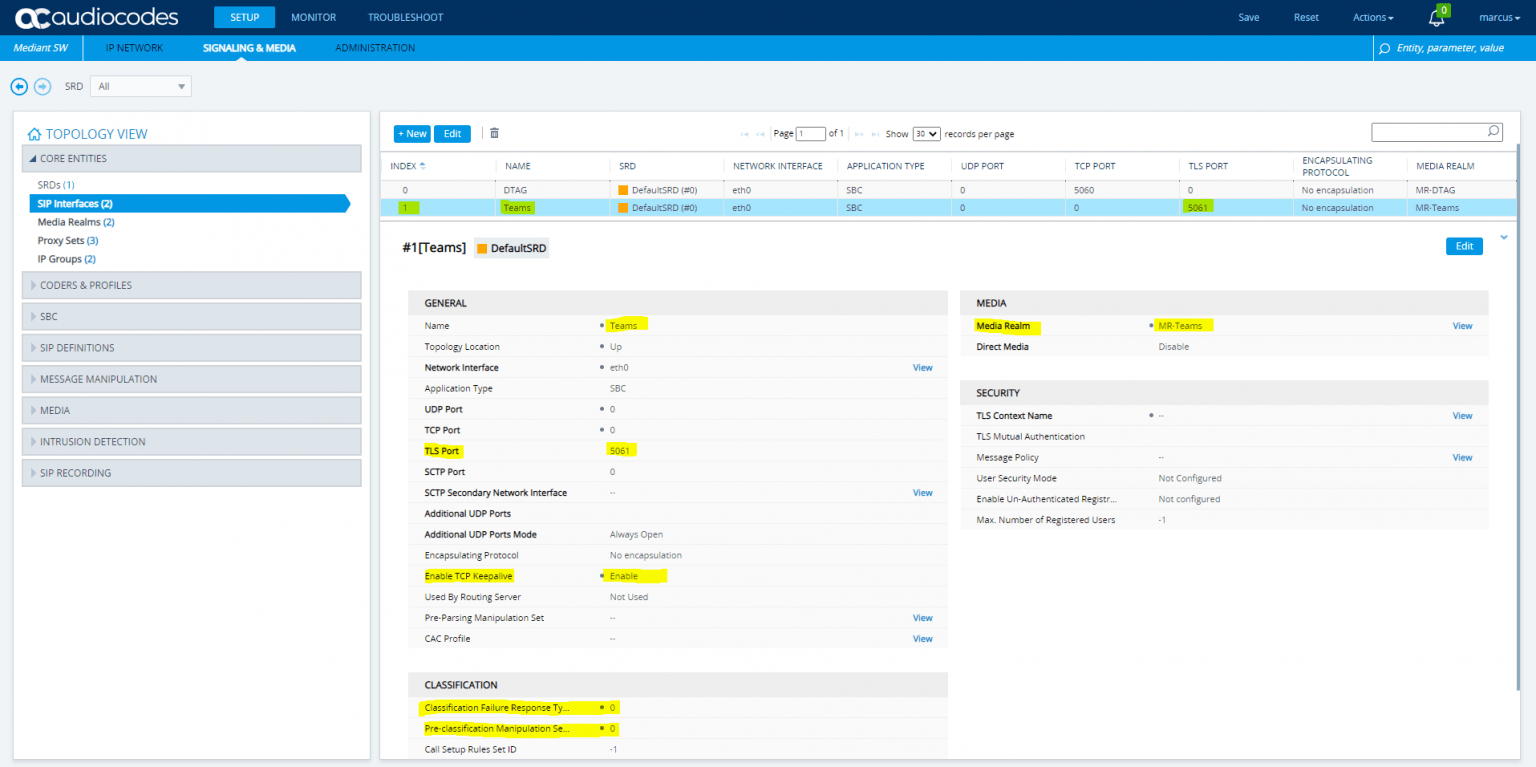1536x767 pixels.
Task: Expand the Coders & Profiles section
Action: click(192, 285)
